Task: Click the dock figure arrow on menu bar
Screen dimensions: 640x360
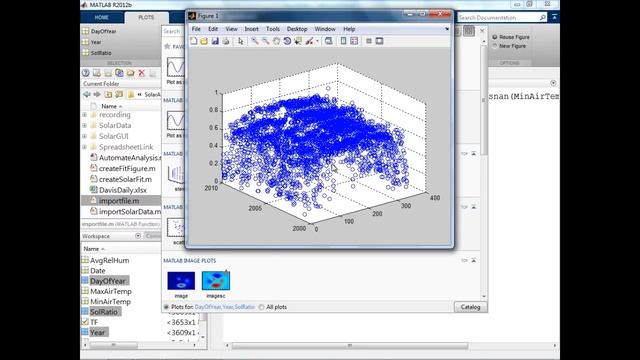Action: coord(447,29)
